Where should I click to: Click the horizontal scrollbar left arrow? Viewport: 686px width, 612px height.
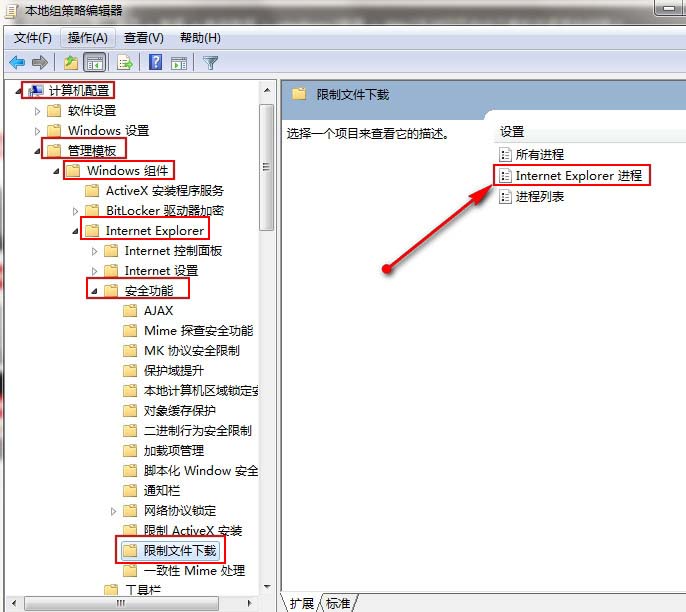pyautogui.click(x=14, y=603)
